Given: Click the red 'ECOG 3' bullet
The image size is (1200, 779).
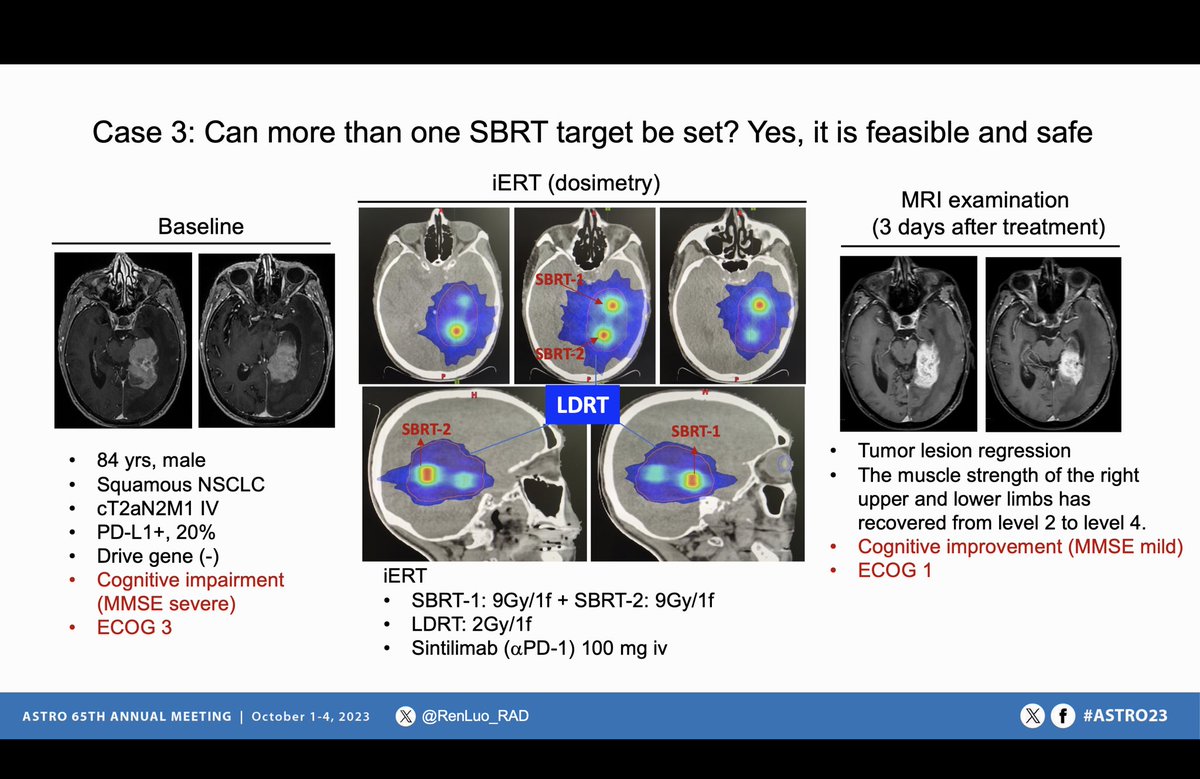Looking at the screenshot, I should point(134,628).
